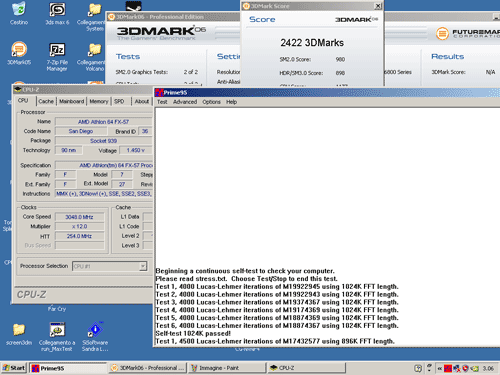Screen dimensions: 500x375
Task: Click the Voltage value 1.450 v
Action: (136, 150)
